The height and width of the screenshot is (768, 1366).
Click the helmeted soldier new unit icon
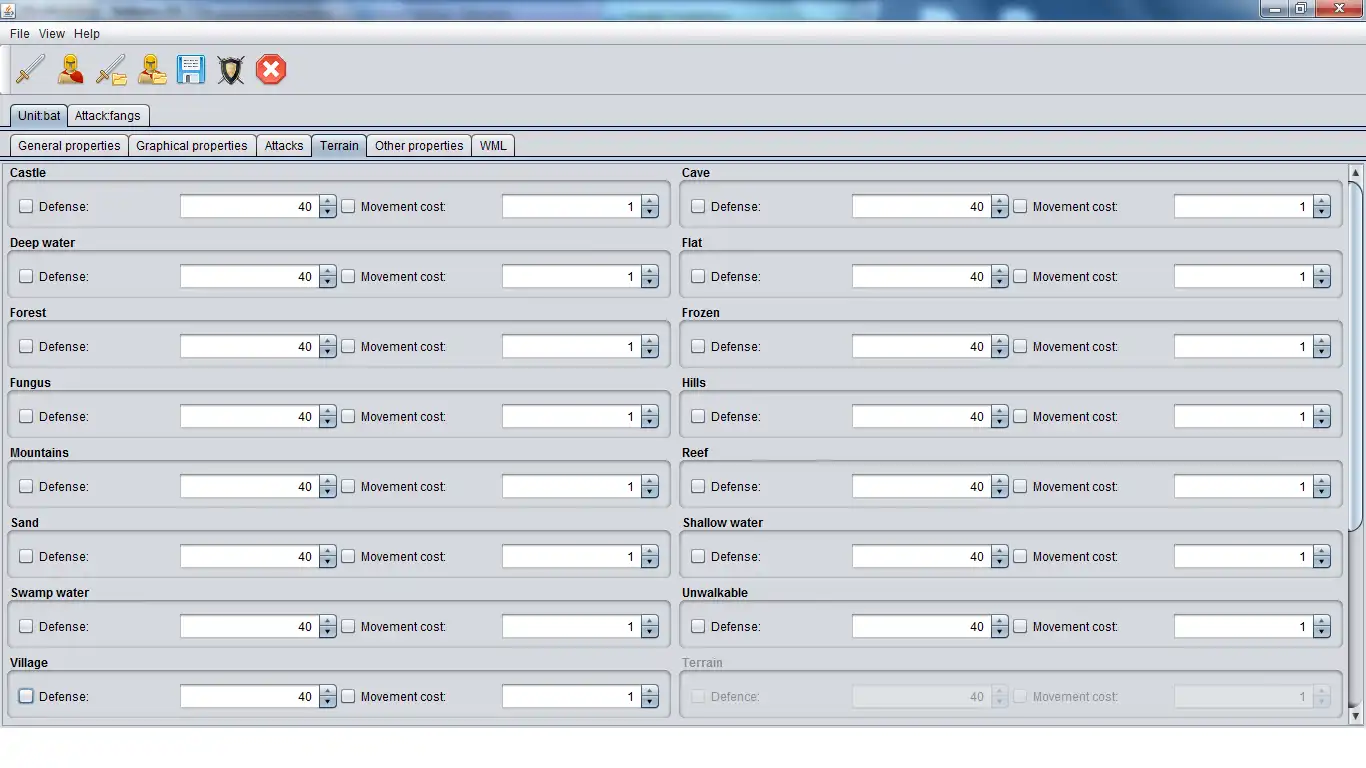point(70,69)
